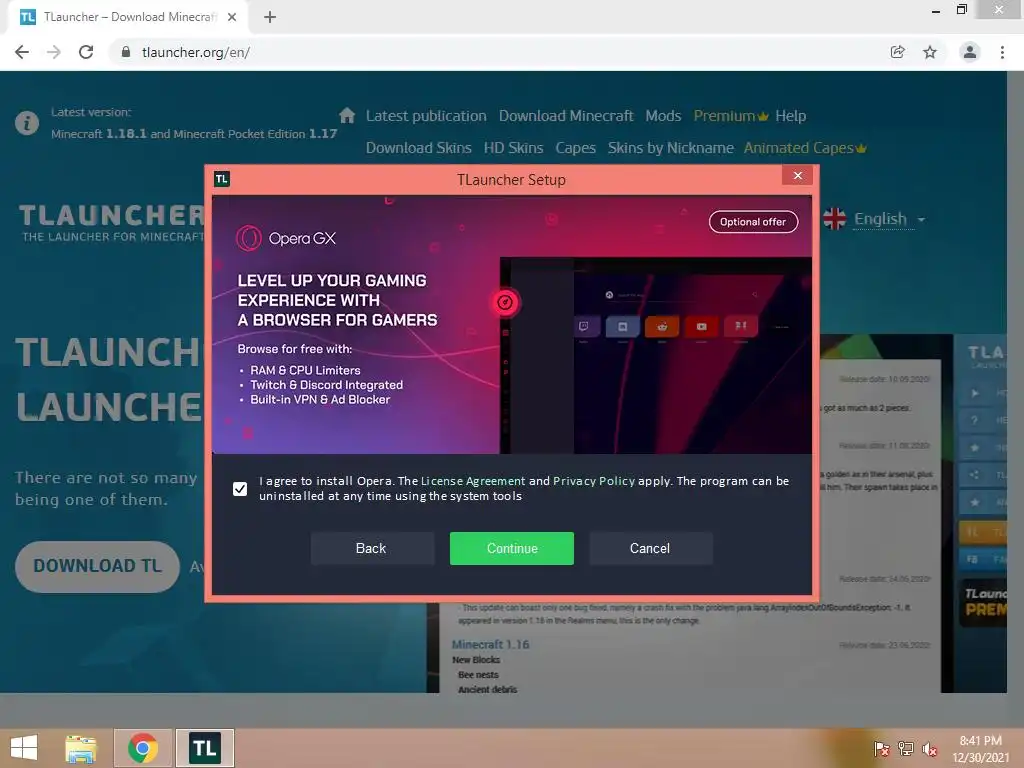1024x768 pixels.
Task: Click the UK flag icon
Action: pyautogui.click(x=835, y=219)
